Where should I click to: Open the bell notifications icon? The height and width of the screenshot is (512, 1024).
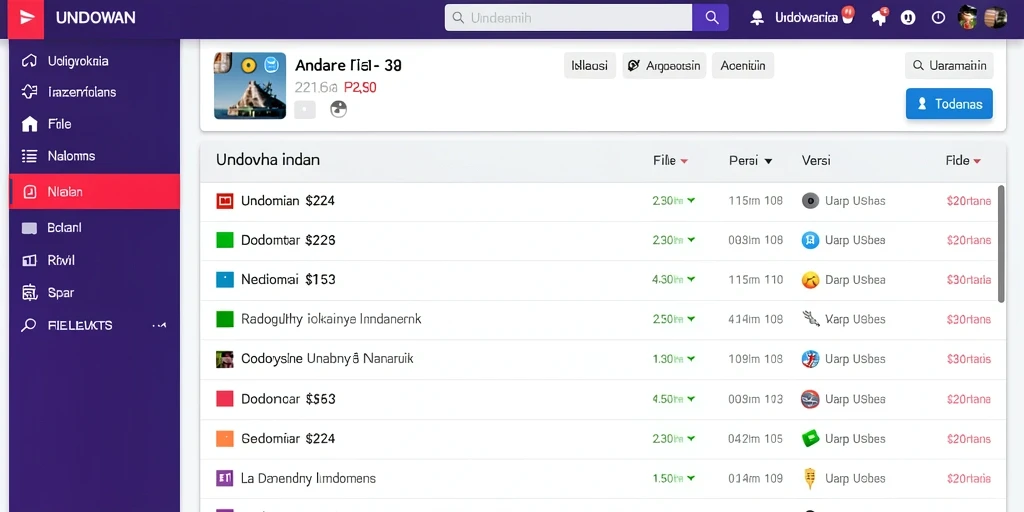[757, 18]
